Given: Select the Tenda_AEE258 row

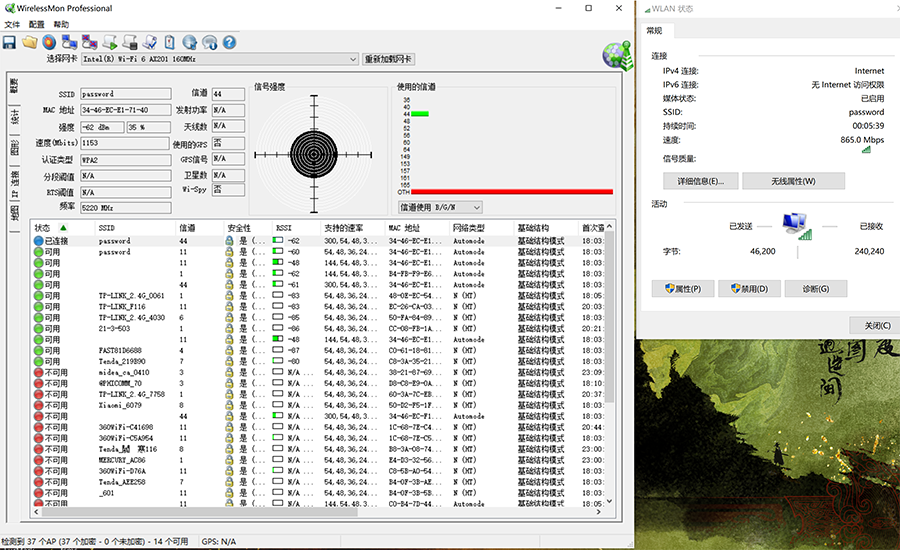Looking at the screenshot, I should click(x=318, y=482).
